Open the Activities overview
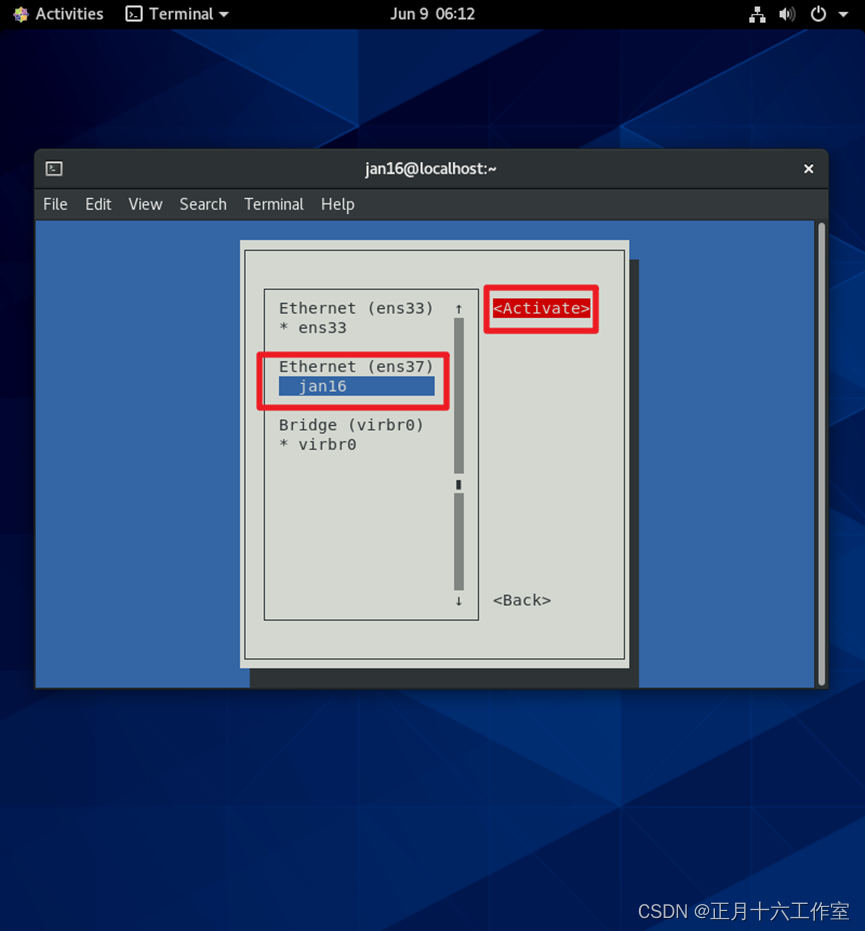The width and height of the screenshot is (865, 931). [69, 14]
